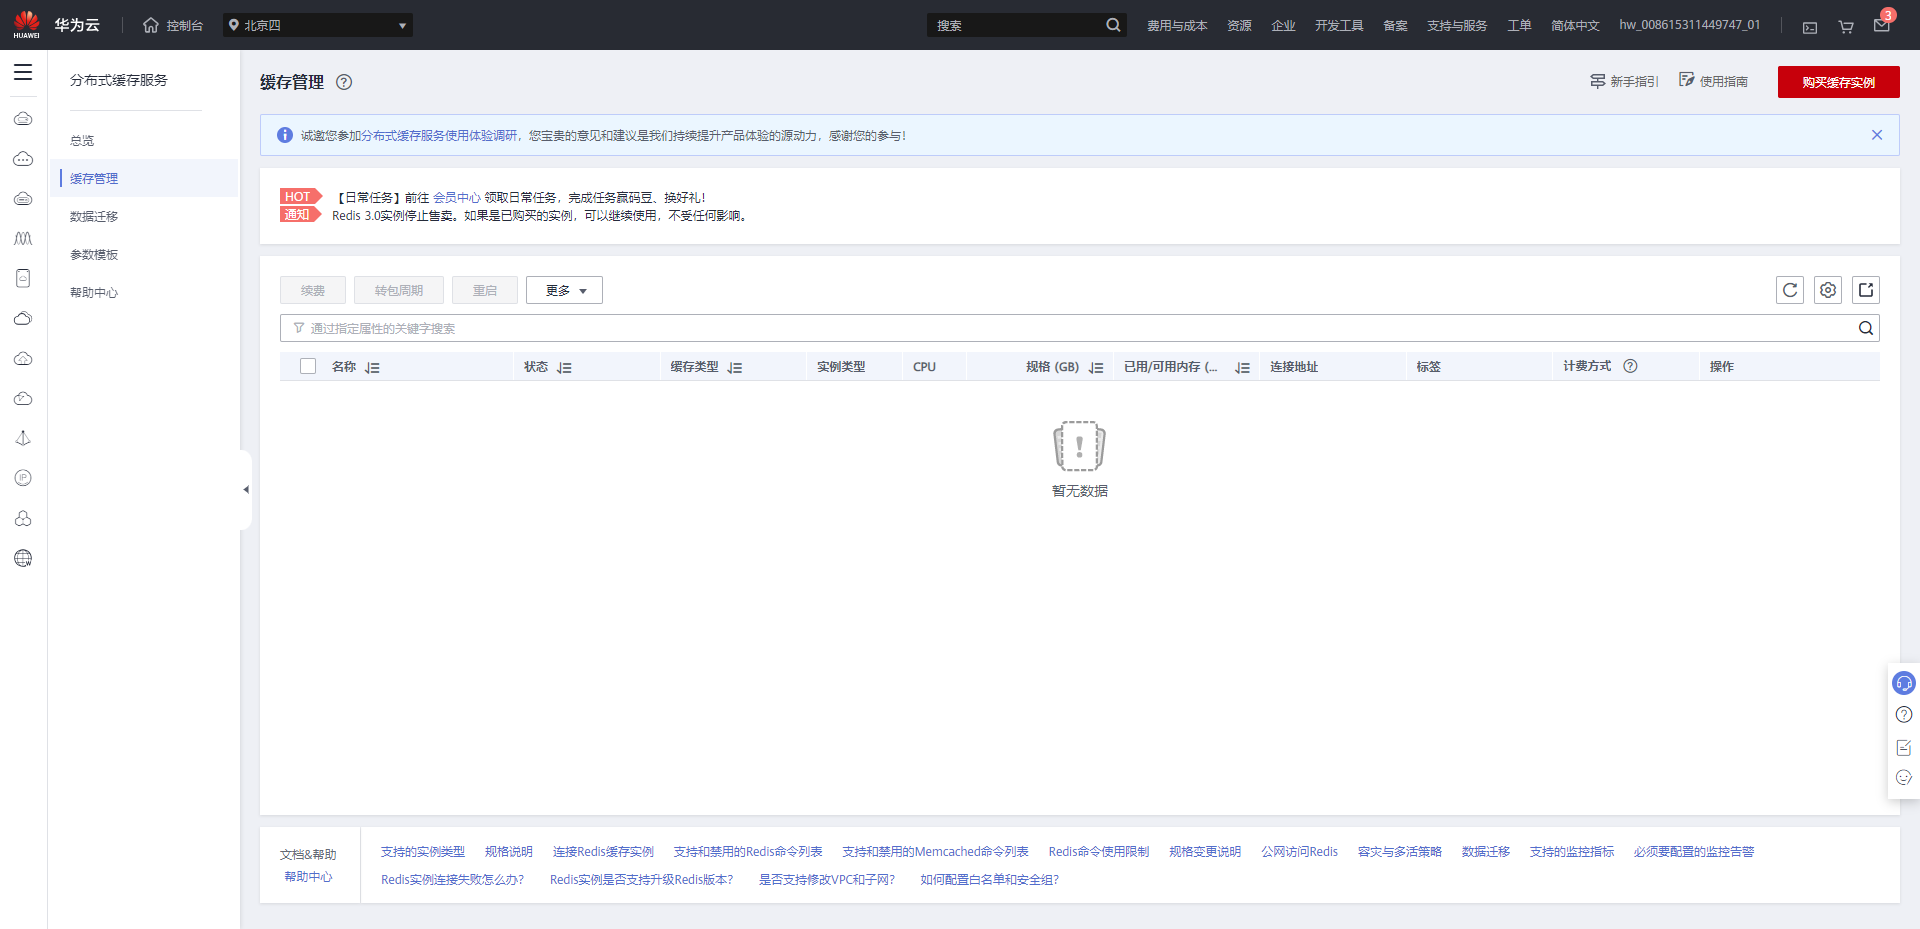This screenshot has height=929, width=1920.
Task: Open 参数模板 in the sidebar
Action: pos(94,255)
